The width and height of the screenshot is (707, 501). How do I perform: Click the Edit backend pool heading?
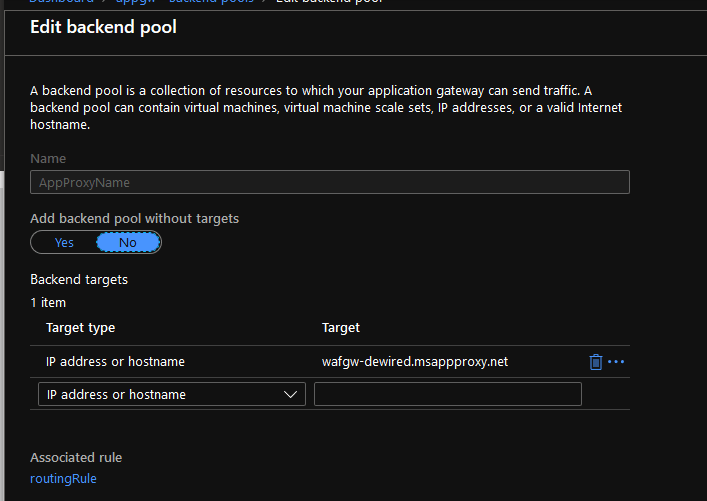click(103, 27)
